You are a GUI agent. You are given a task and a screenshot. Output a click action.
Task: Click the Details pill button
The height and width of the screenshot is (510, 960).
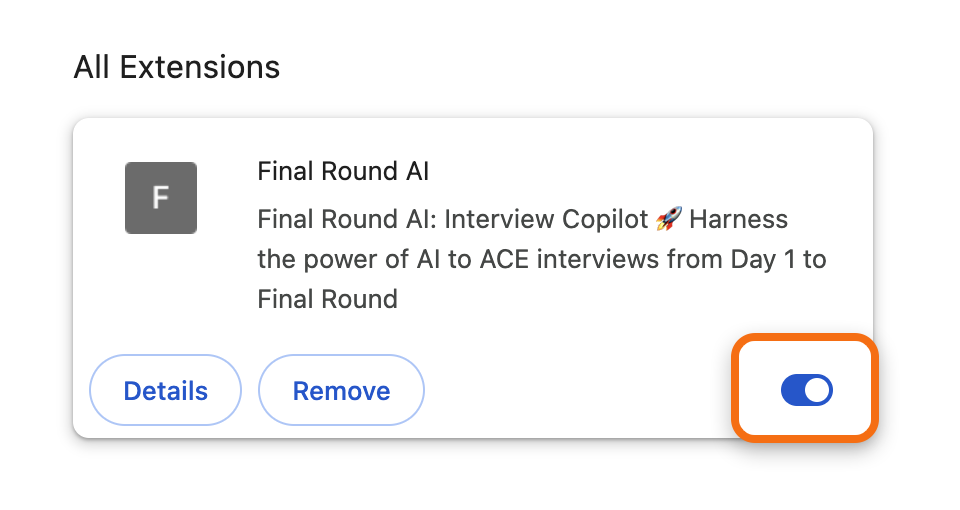click(165, 390)
